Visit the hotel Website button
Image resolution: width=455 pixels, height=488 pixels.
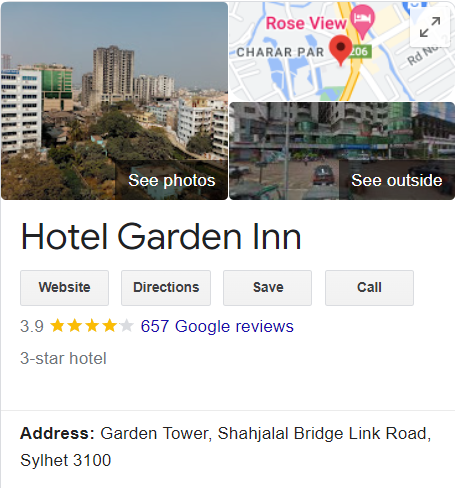click(x=64, y=288)
